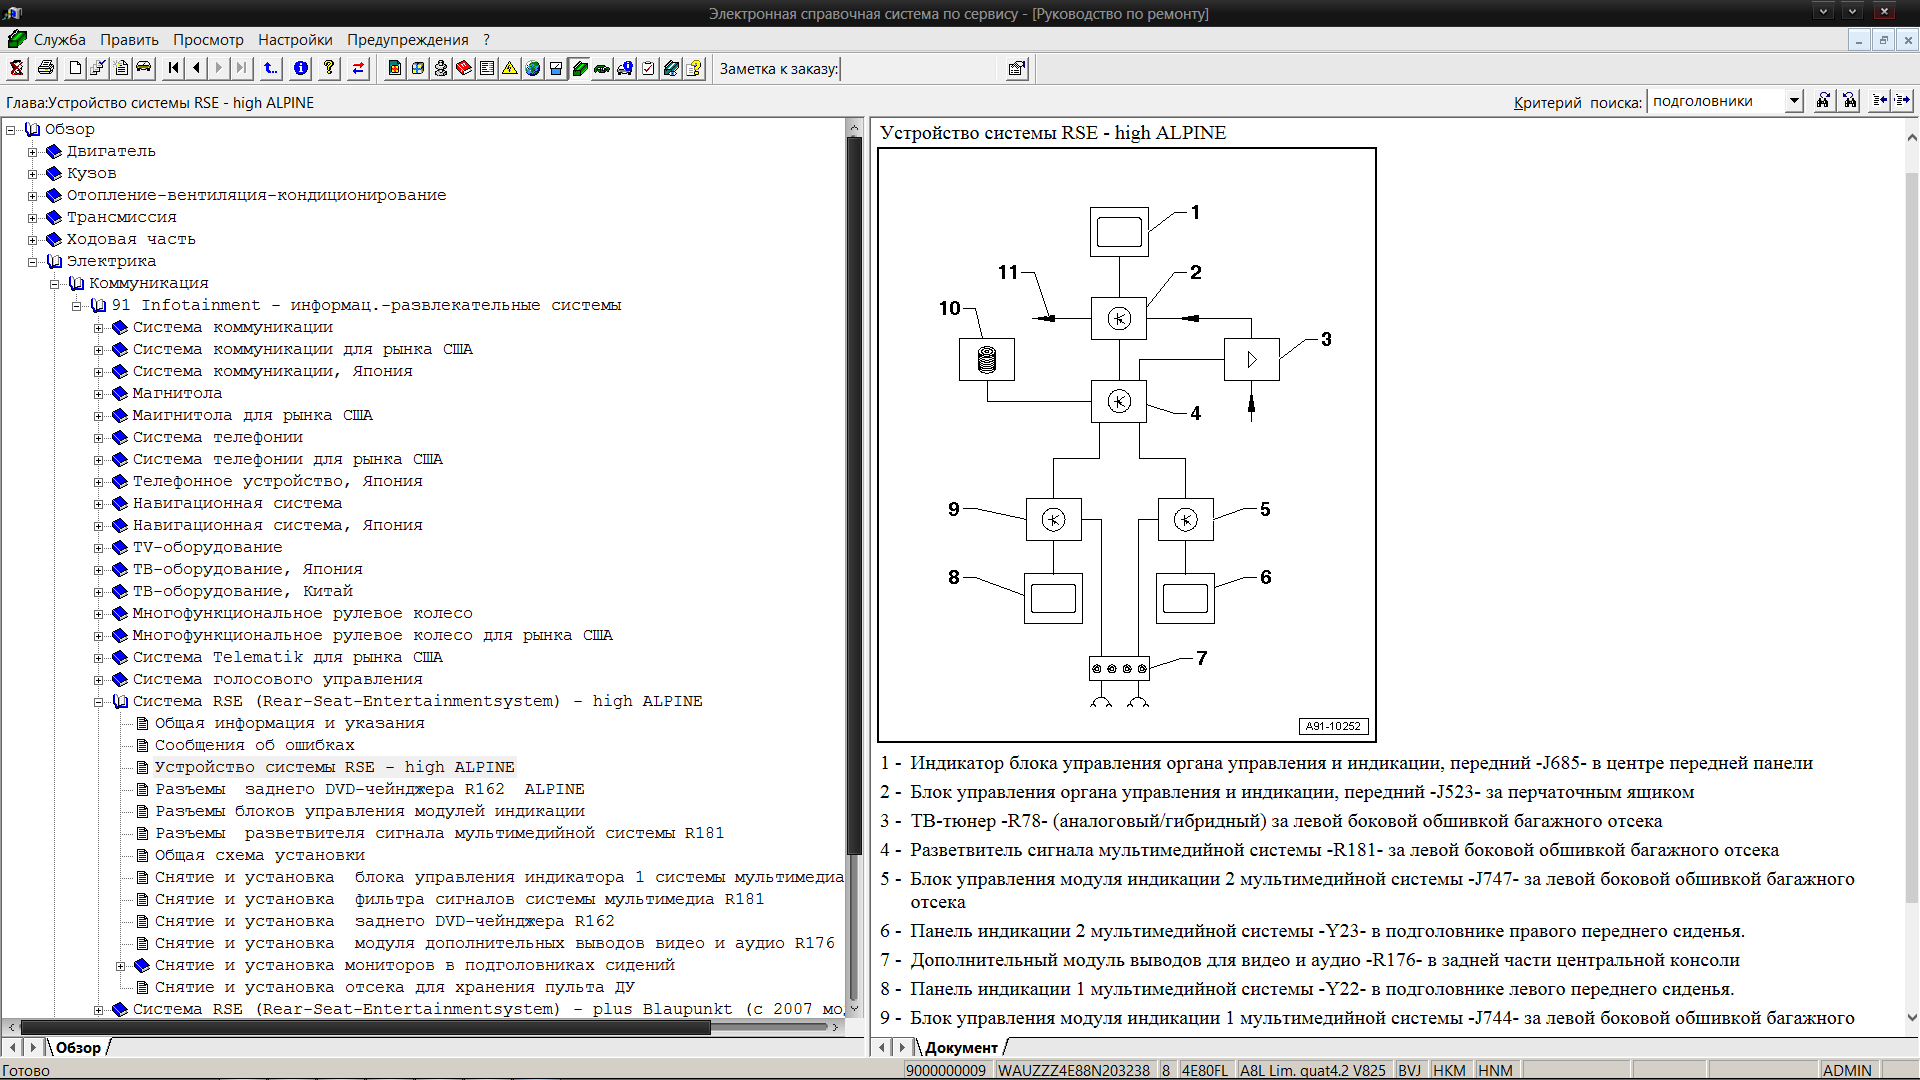
Task: Expand the Ходовая часть tree node
Action: [33, 240]
